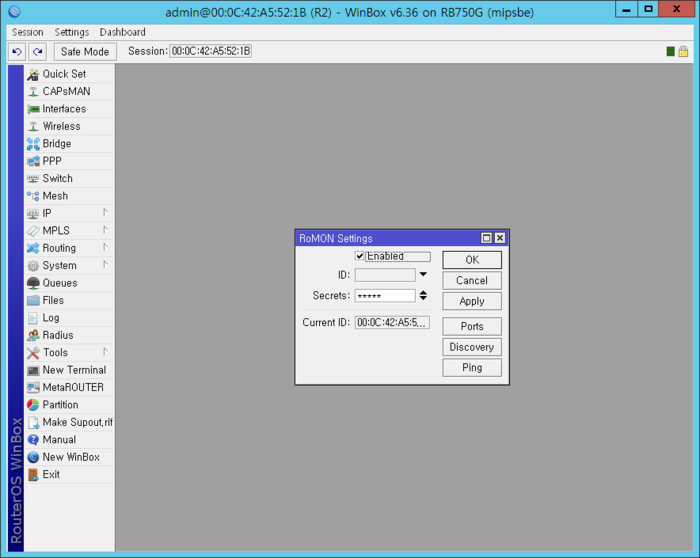Click the Secrets input field
Viewport: 700px width, 558px height.
[x=385, y=296]
